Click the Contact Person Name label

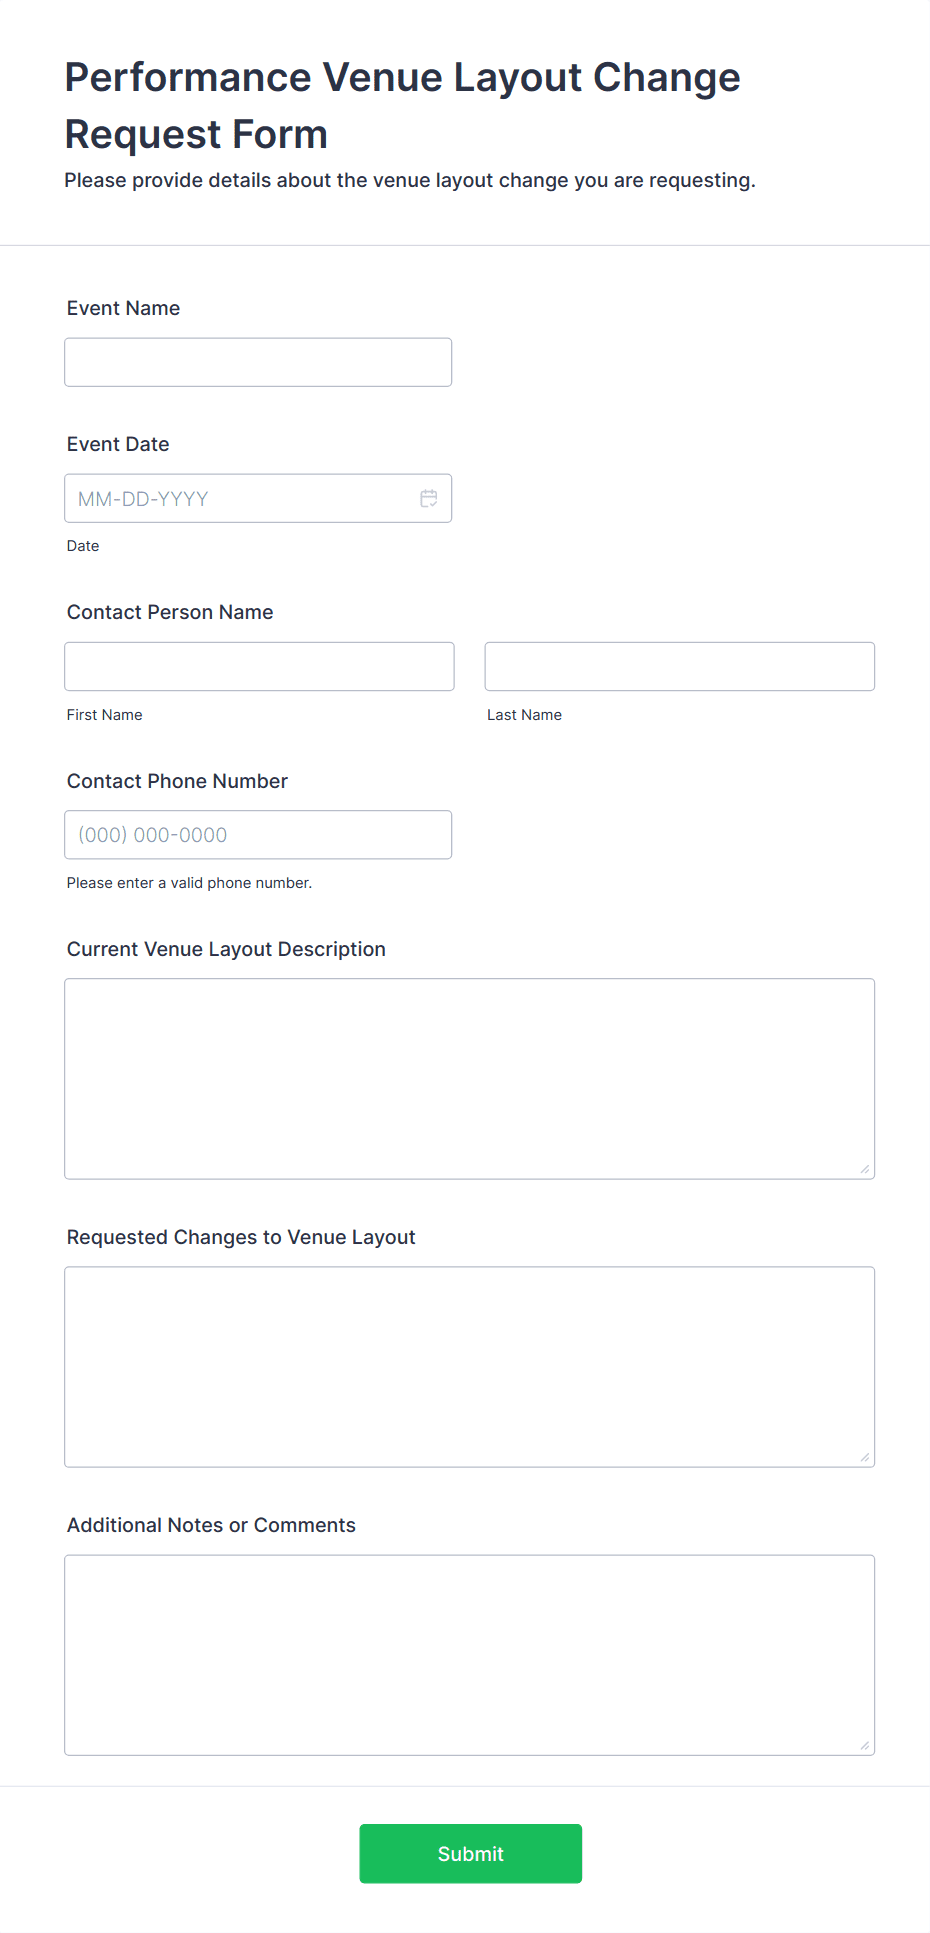(x=169, y=611)
